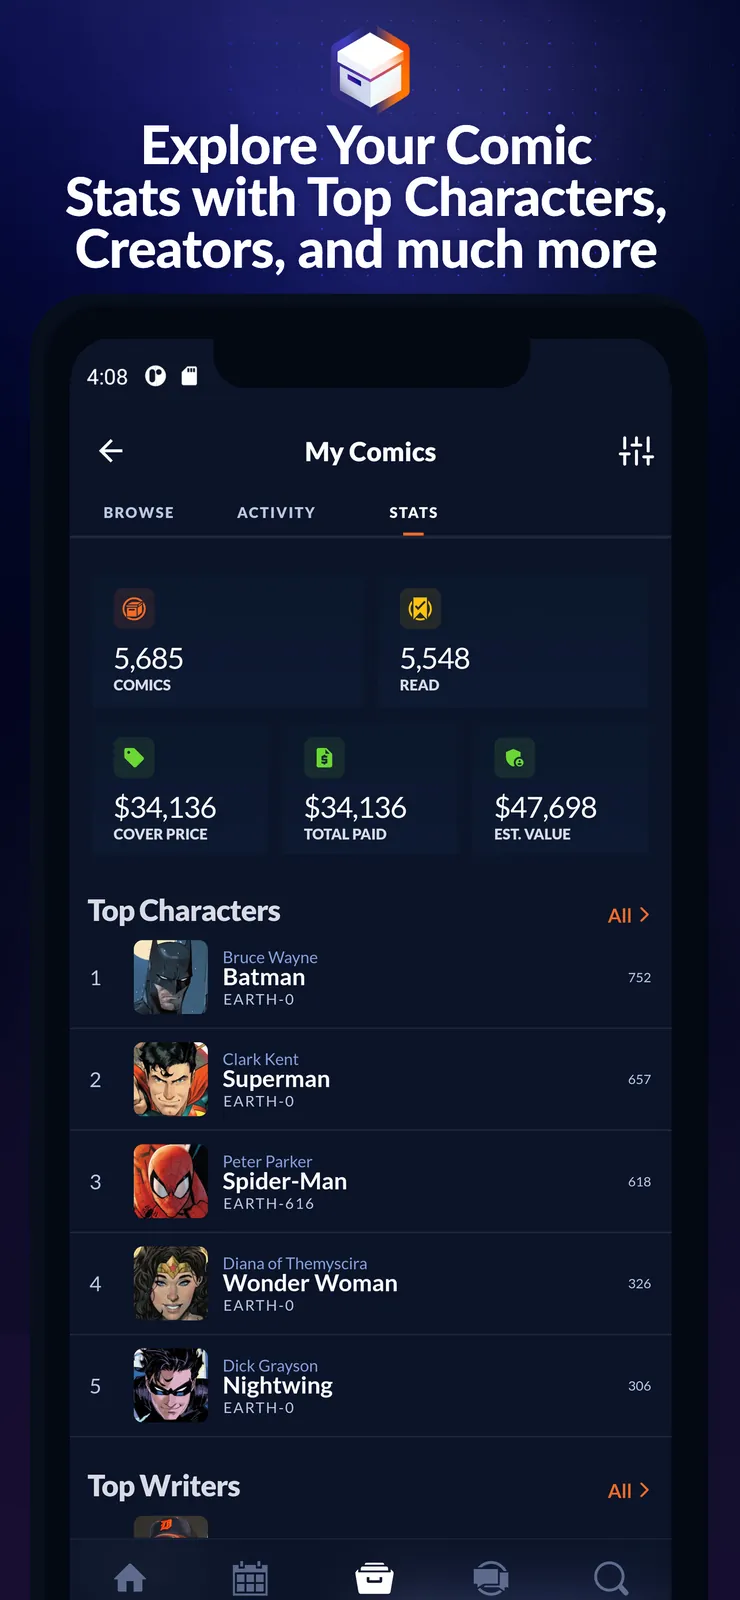
Task: Select the orange comics count icon
Action: pos(134,608)
